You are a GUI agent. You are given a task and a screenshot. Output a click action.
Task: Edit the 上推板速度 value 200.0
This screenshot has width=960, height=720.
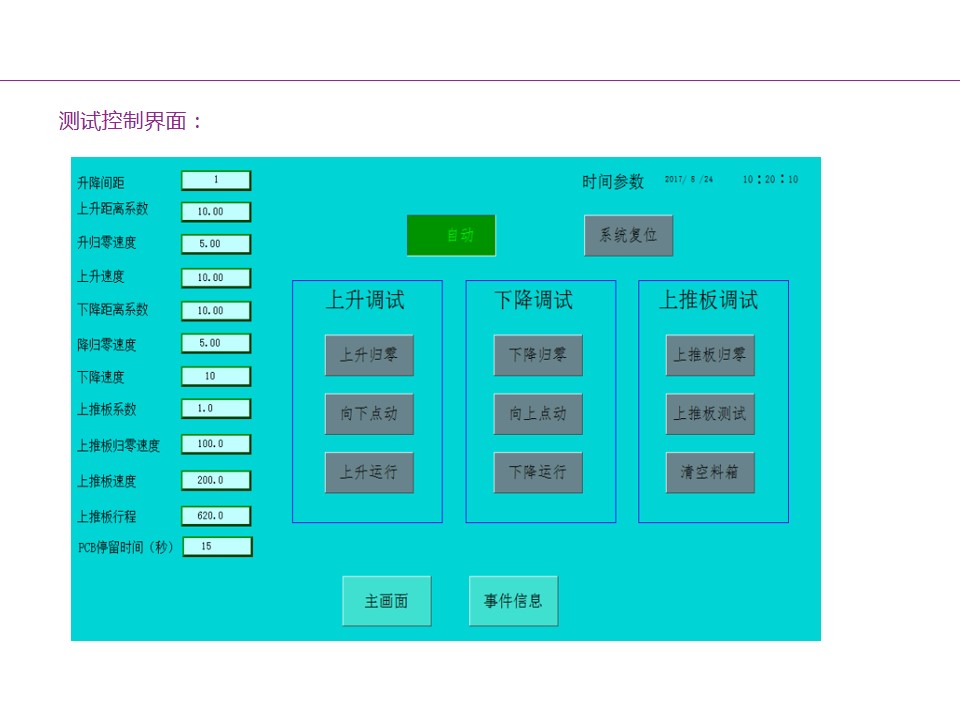(216, 480)
